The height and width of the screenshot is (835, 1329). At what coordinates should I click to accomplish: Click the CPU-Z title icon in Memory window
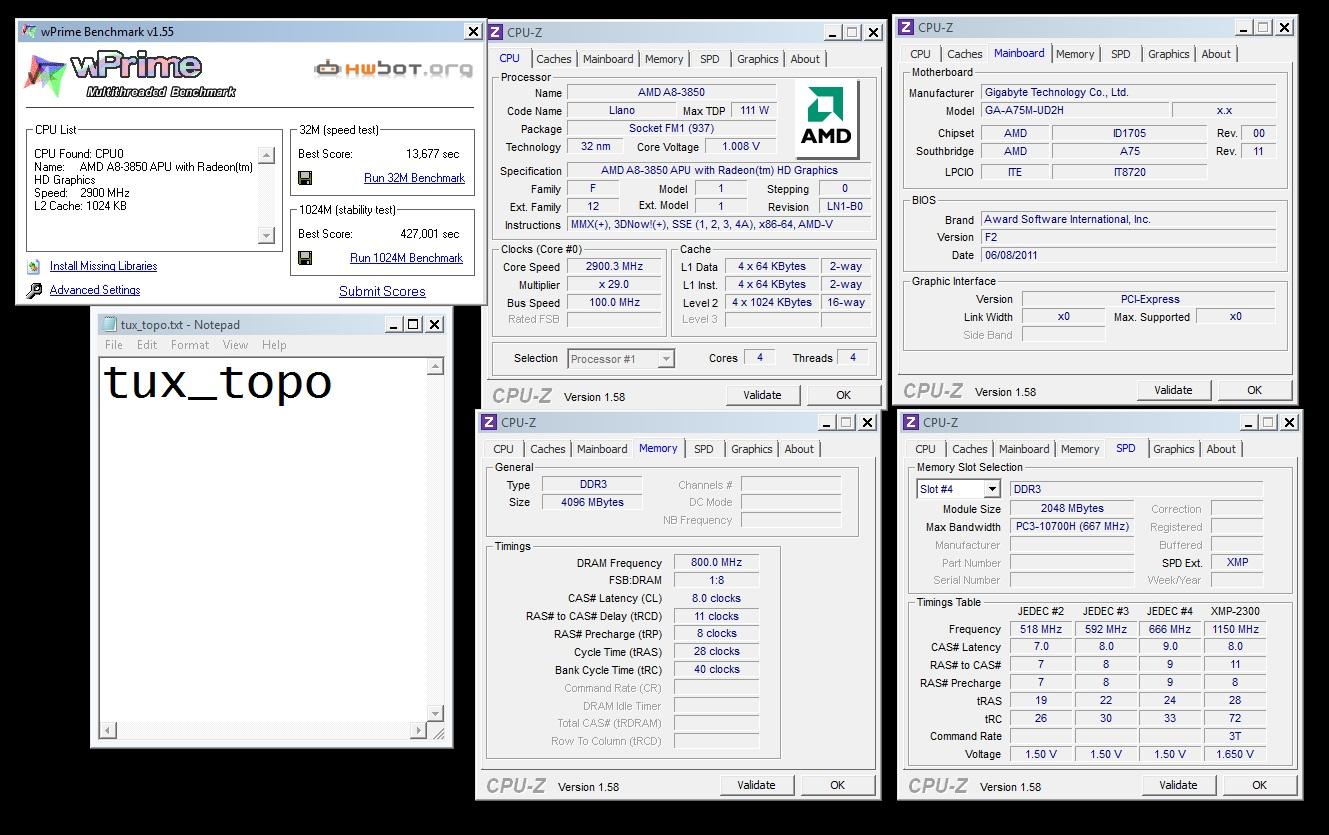489,422
